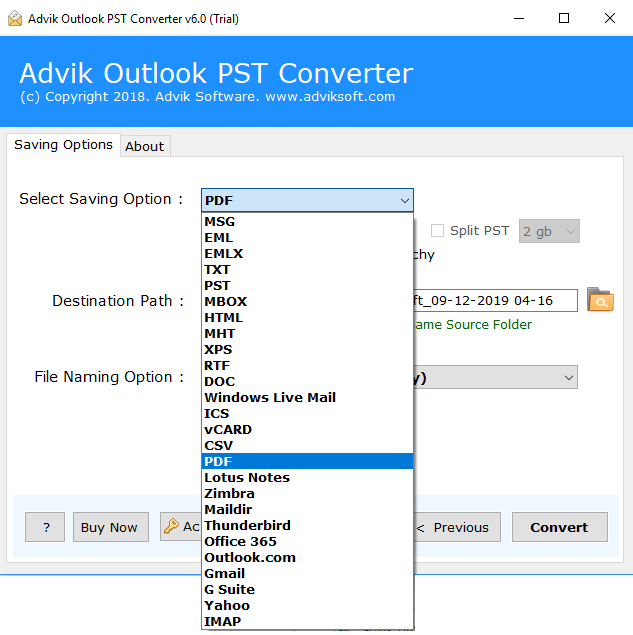The width and height of the screenshot is (633, 635).
Task: Choose Lotus Notes option
Action: click(307, 477)
